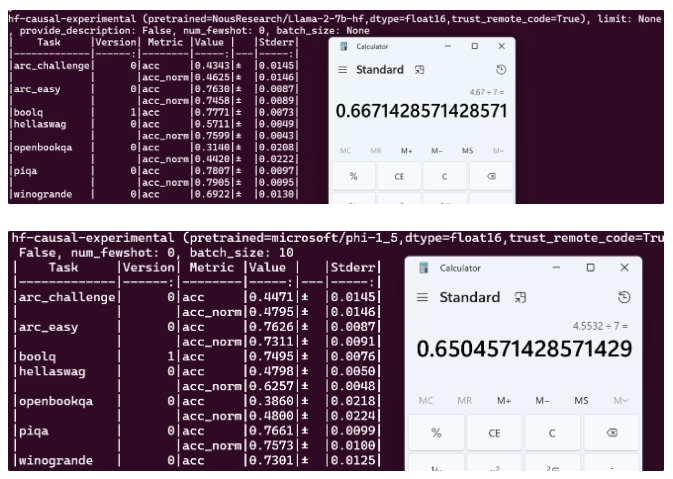Click Keep on top icon in 4.5532 ÷ 7 calculator
The image size is (673, 479).
point(520,297)
